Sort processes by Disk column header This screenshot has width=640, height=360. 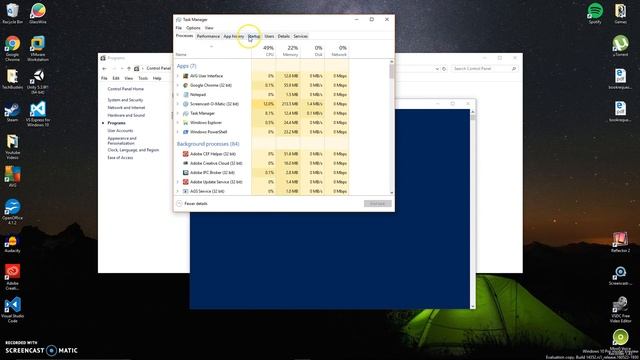313,51
